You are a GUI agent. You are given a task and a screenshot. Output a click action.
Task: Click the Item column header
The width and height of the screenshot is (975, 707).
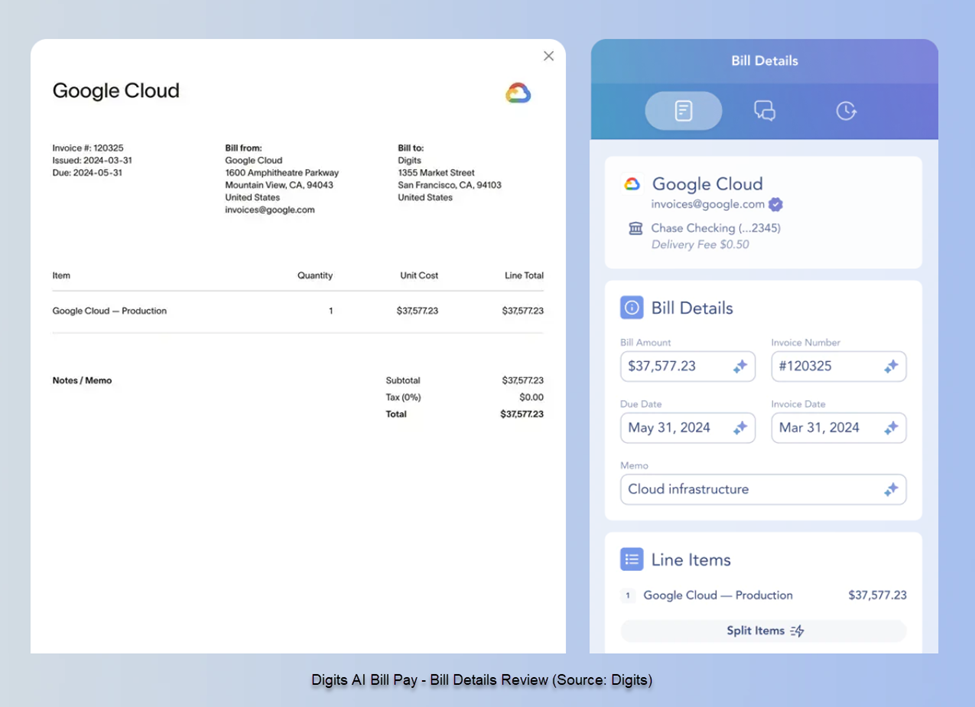coord(61,275)
